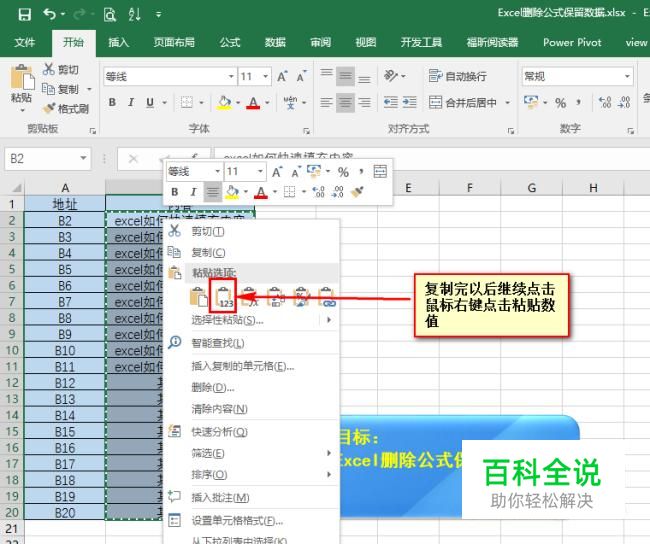
Task: Click the Sort A-Z quick access icon
Action: point(134,15)
